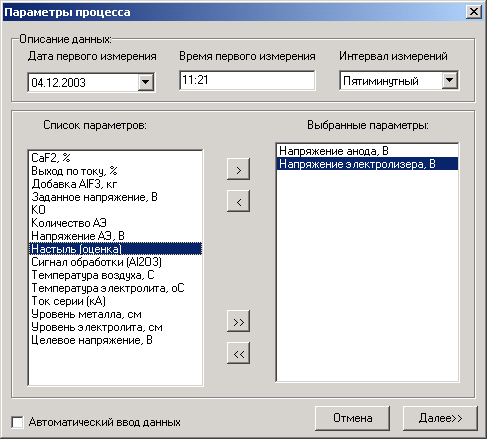
Task: Select Уровень металла, см list item
Action: pyautogui.click(x=115, y=314)
